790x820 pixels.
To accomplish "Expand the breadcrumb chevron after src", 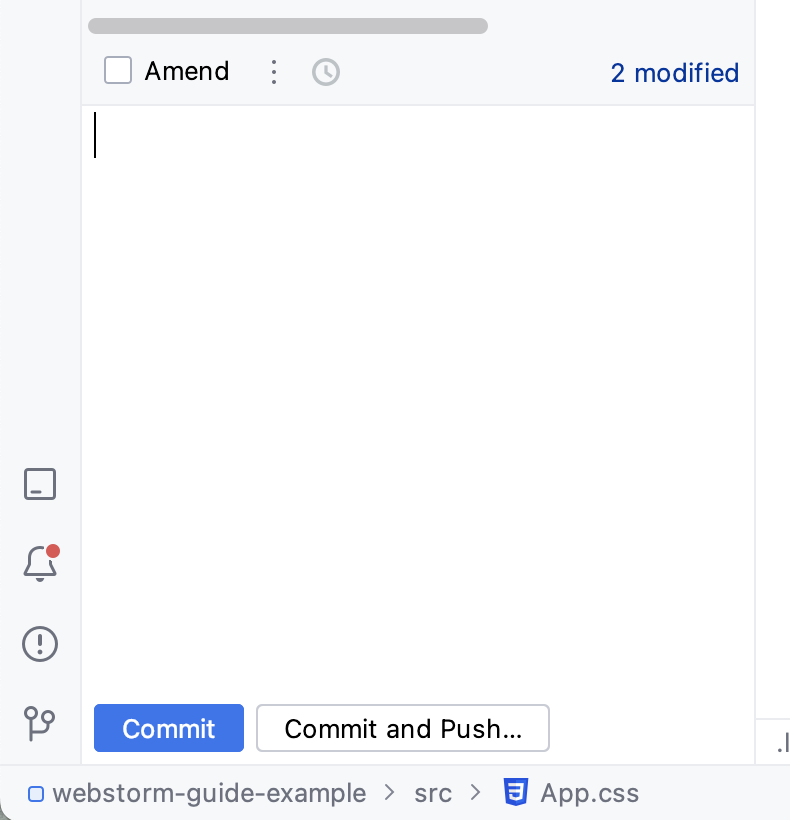I will (475, 793).
